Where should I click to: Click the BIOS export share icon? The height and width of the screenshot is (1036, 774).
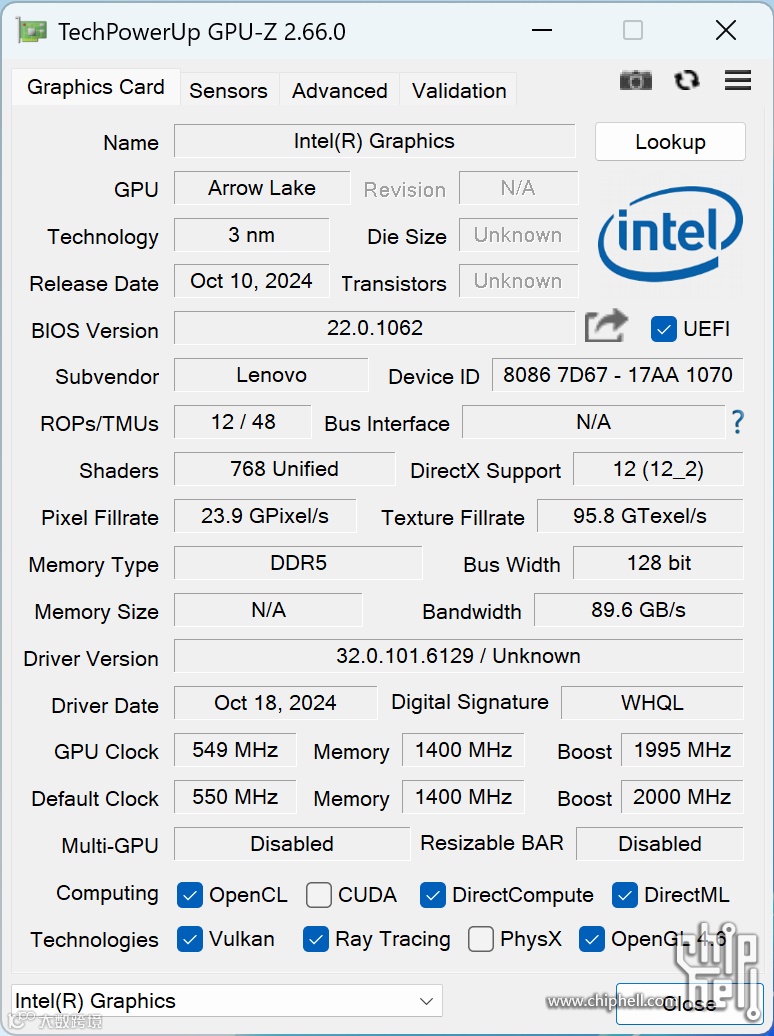tap(606, 326)
